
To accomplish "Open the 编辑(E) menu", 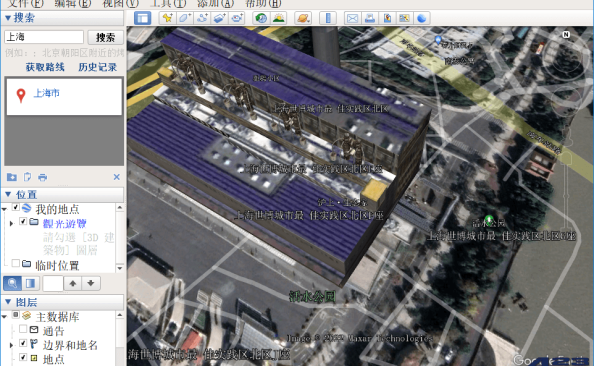I will point(73,4).
